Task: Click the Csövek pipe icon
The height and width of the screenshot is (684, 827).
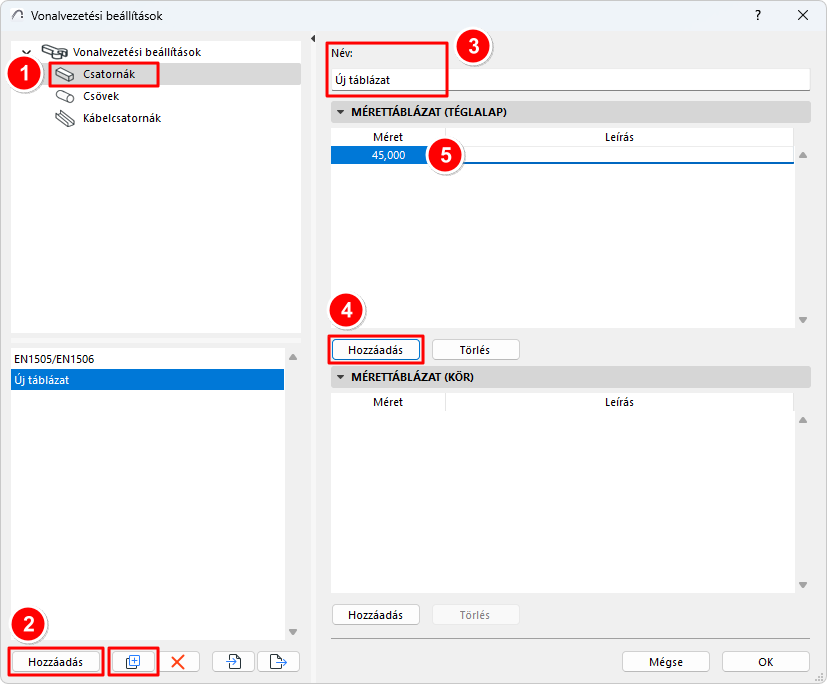Action: [x=65, y=97]
